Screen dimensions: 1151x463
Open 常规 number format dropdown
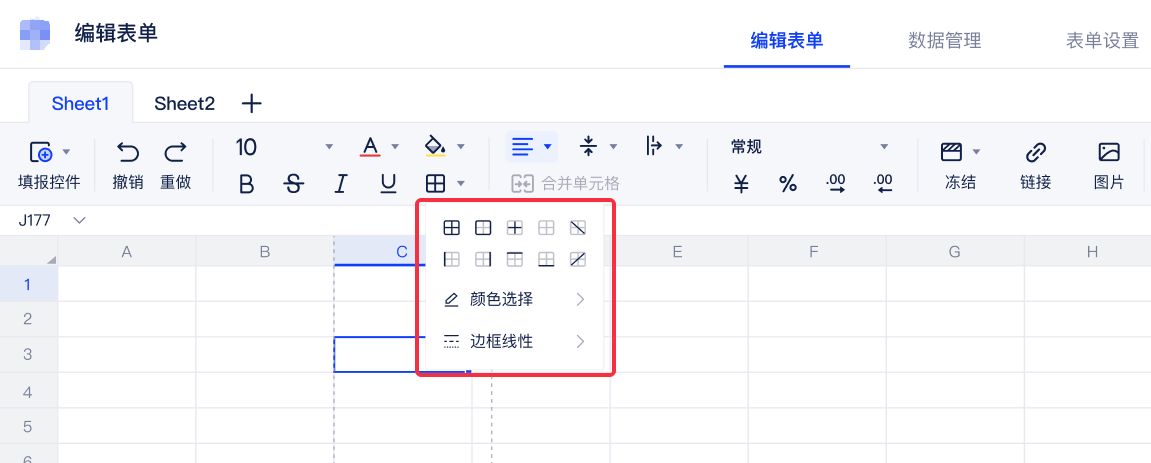(809, 148)
